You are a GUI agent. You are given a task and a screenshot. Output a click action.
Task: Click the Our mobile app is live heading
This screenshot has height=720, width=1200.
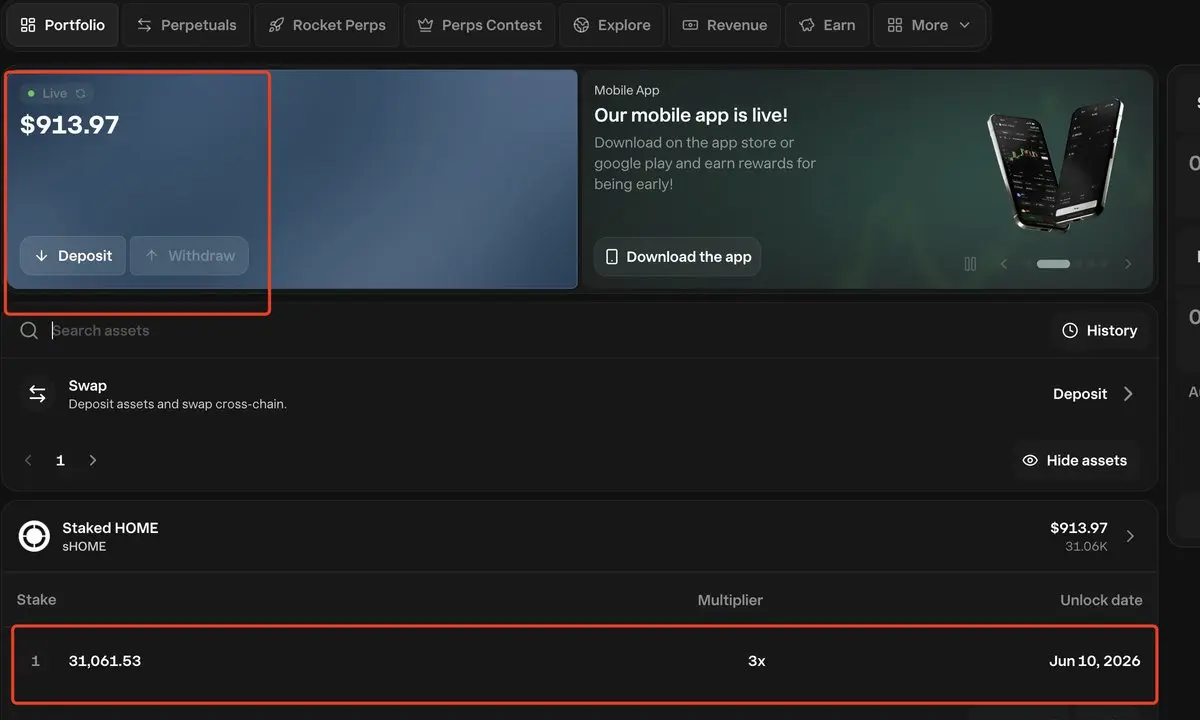coord(691,115)
